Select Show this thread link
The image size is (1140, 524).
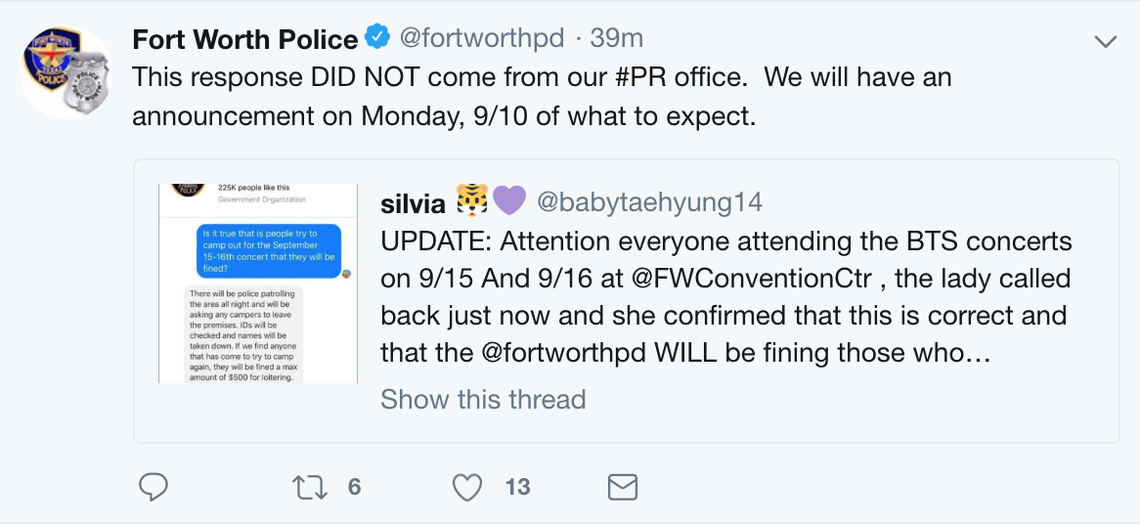tap(483, 399)
